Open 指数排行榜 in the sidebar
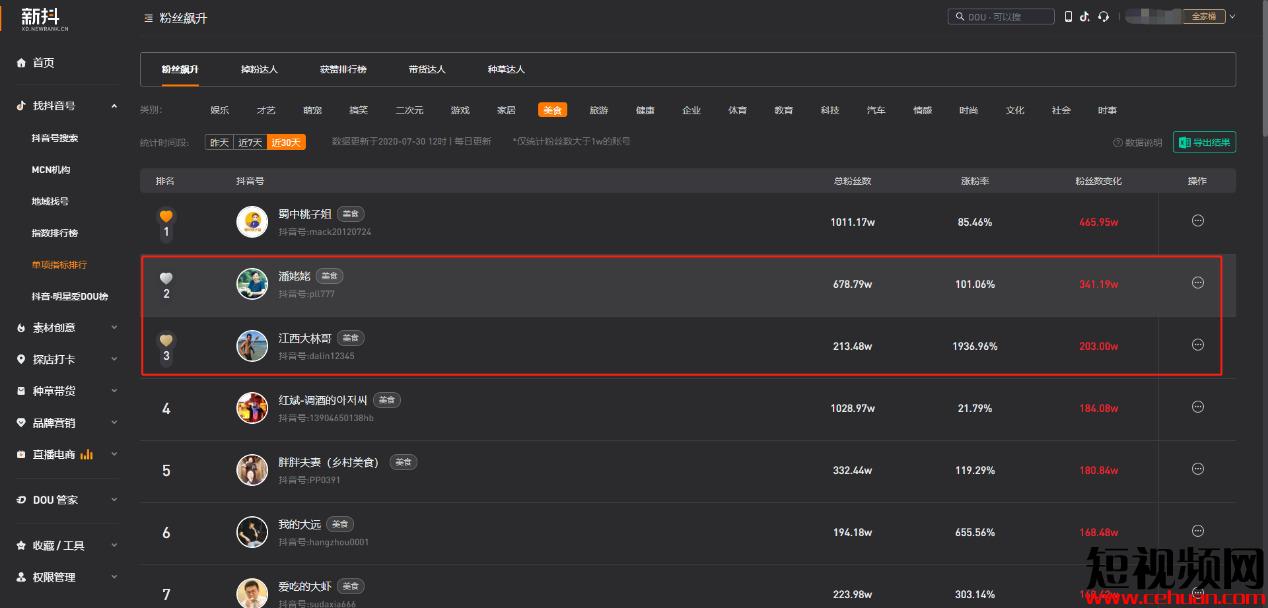Viewport: 1268px width, 608px height. tap(54, 233)
